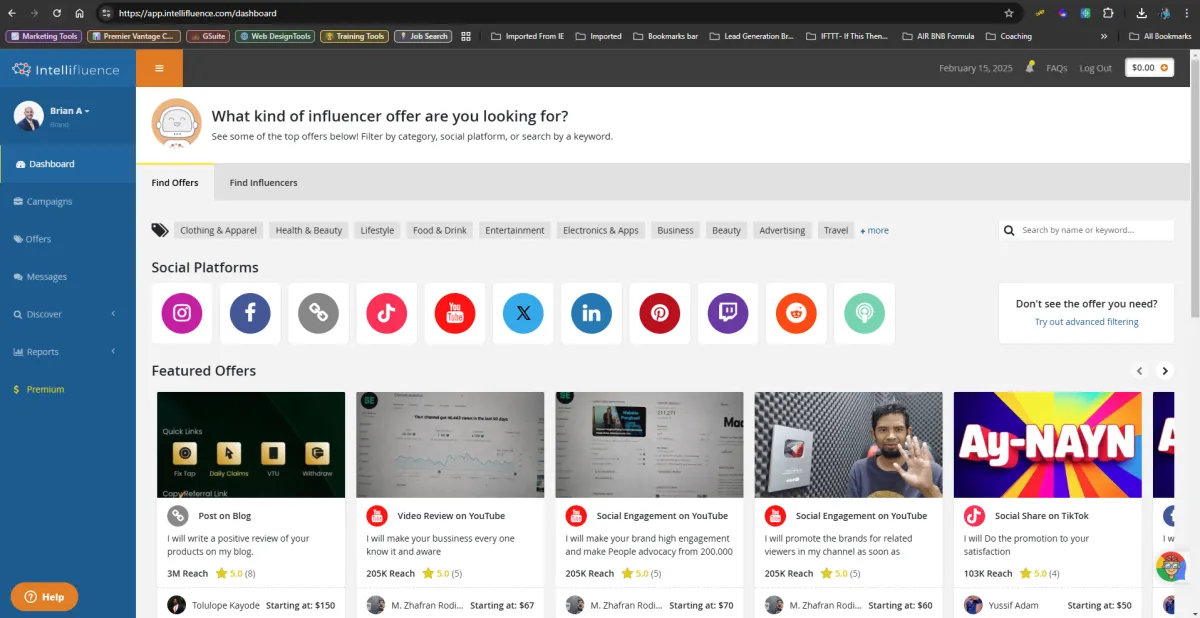Open browser extensions puzzle icon
Viewport: 1200px width, 618px height.
click(x=1108, y=13)
